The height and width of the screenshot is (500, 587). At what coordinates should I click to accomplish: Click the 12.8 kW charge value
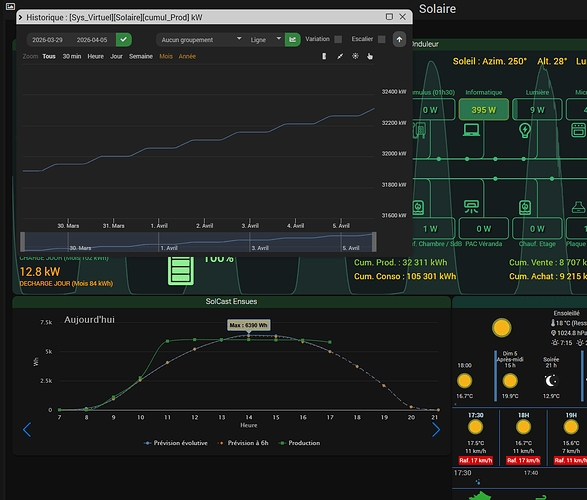pos(40,272)
